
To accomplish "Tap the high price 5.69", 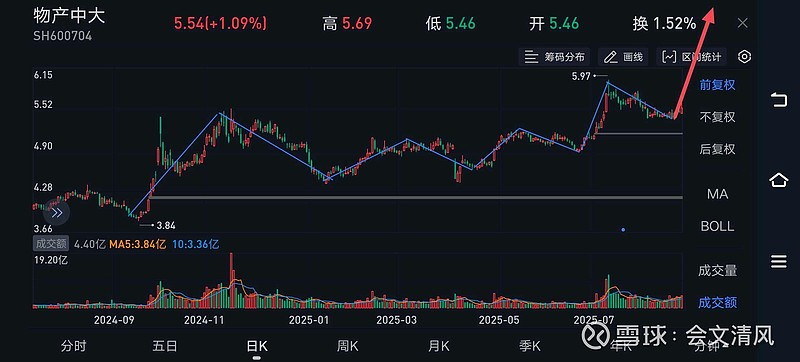I will pos(357,23).
